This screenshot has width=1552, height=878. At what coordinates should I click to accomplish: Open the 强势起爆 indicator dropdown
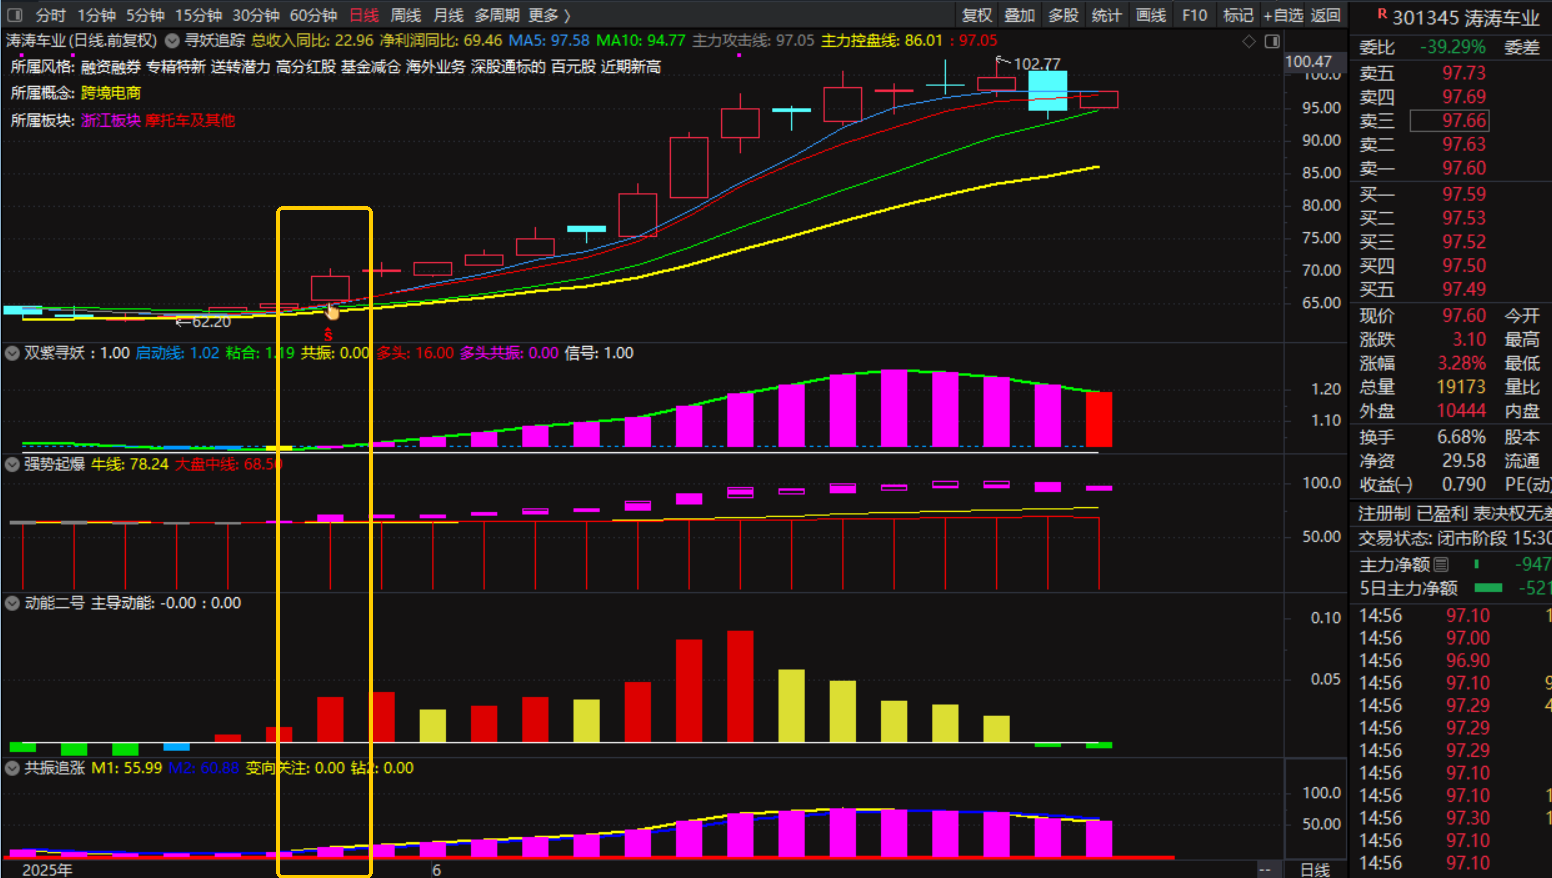(12, 464)
